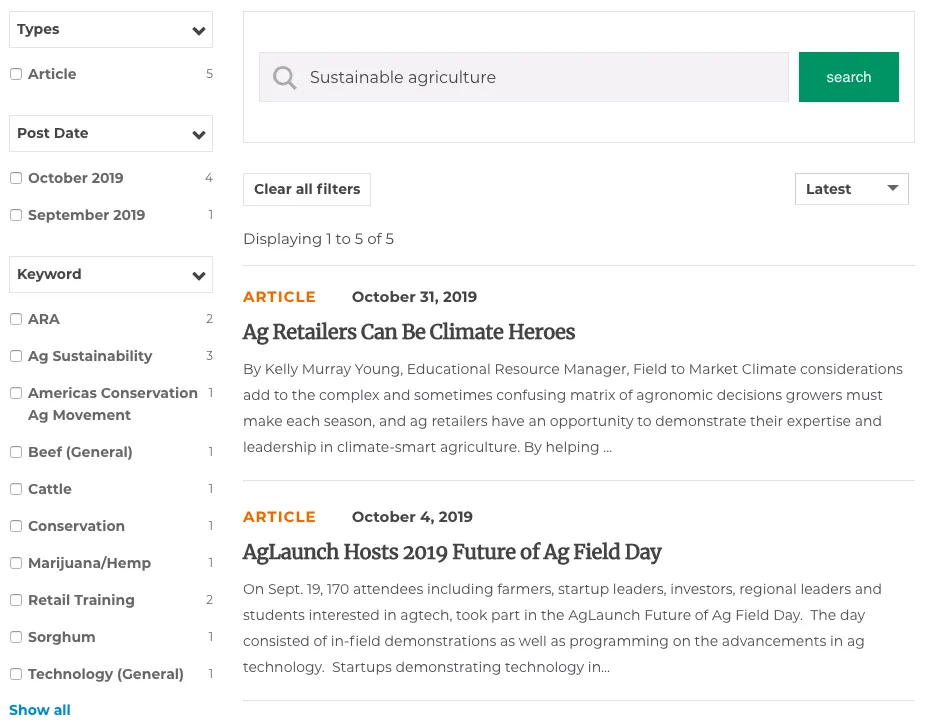The image size is (925, 728).
Task: Collapse the Keyword panel chevron
Action: tap(197, 274)
